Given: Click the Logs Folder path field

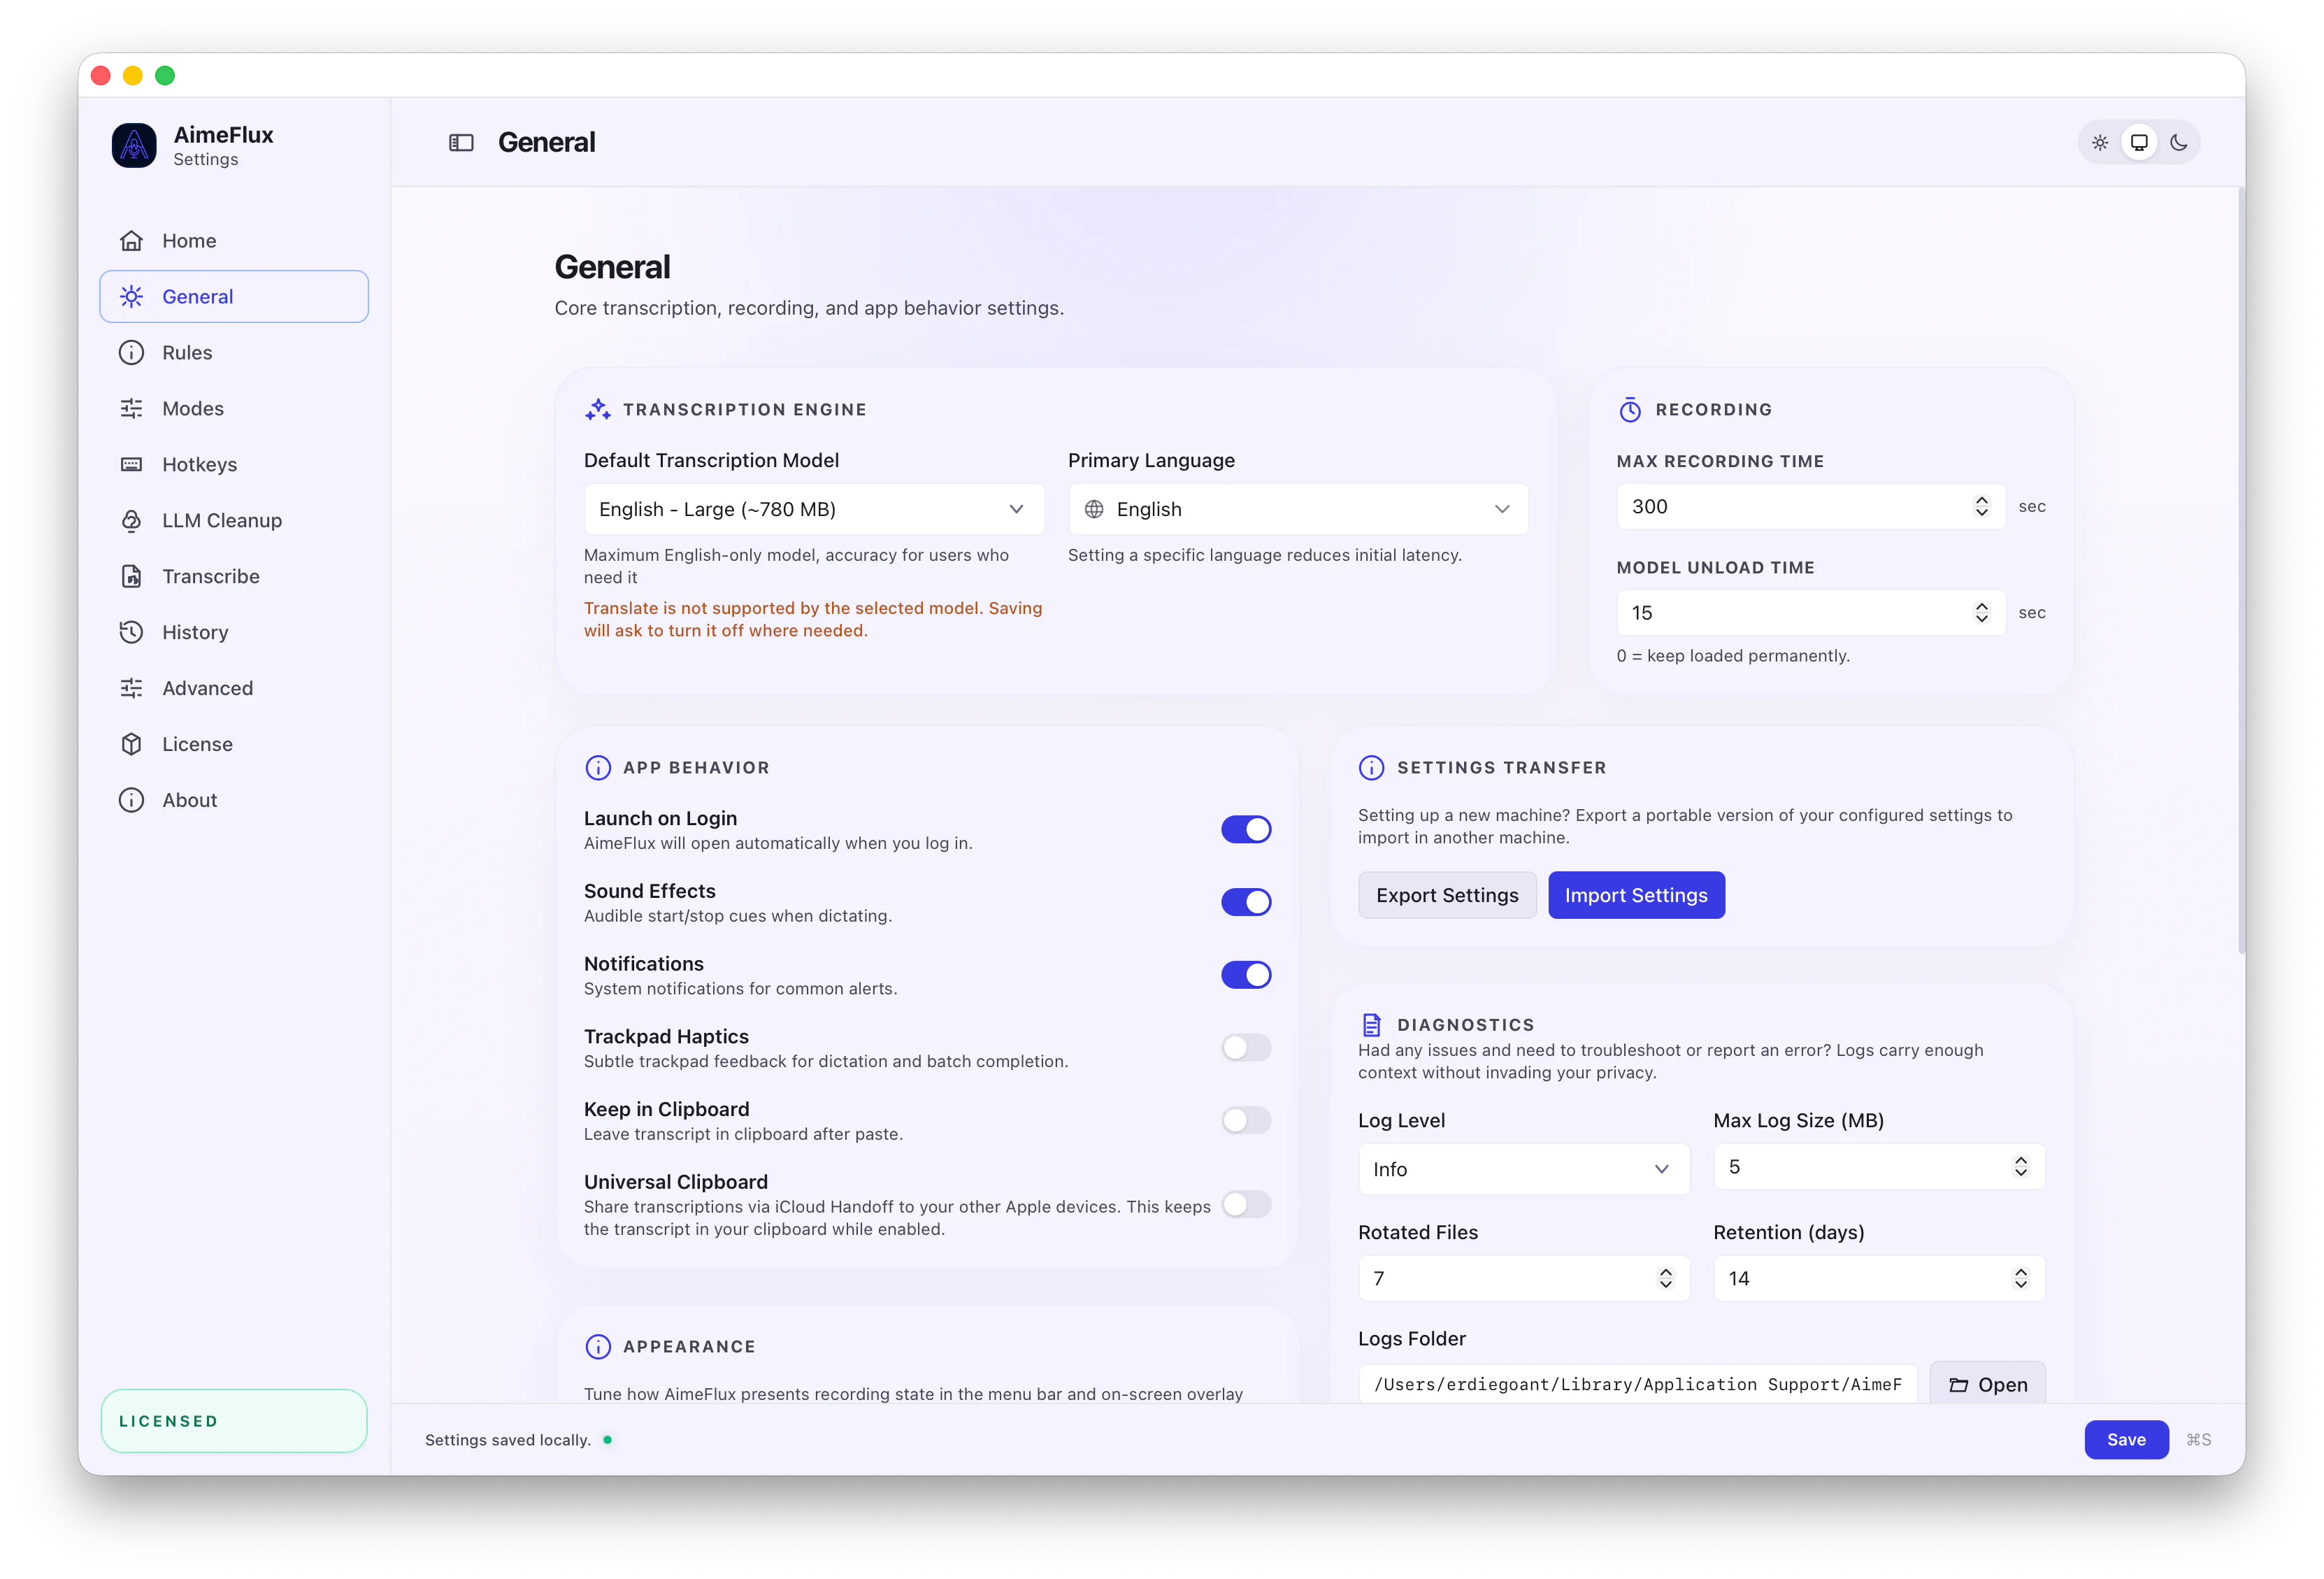Looking at the screenshot, I should click(x=1637, y=1385).
